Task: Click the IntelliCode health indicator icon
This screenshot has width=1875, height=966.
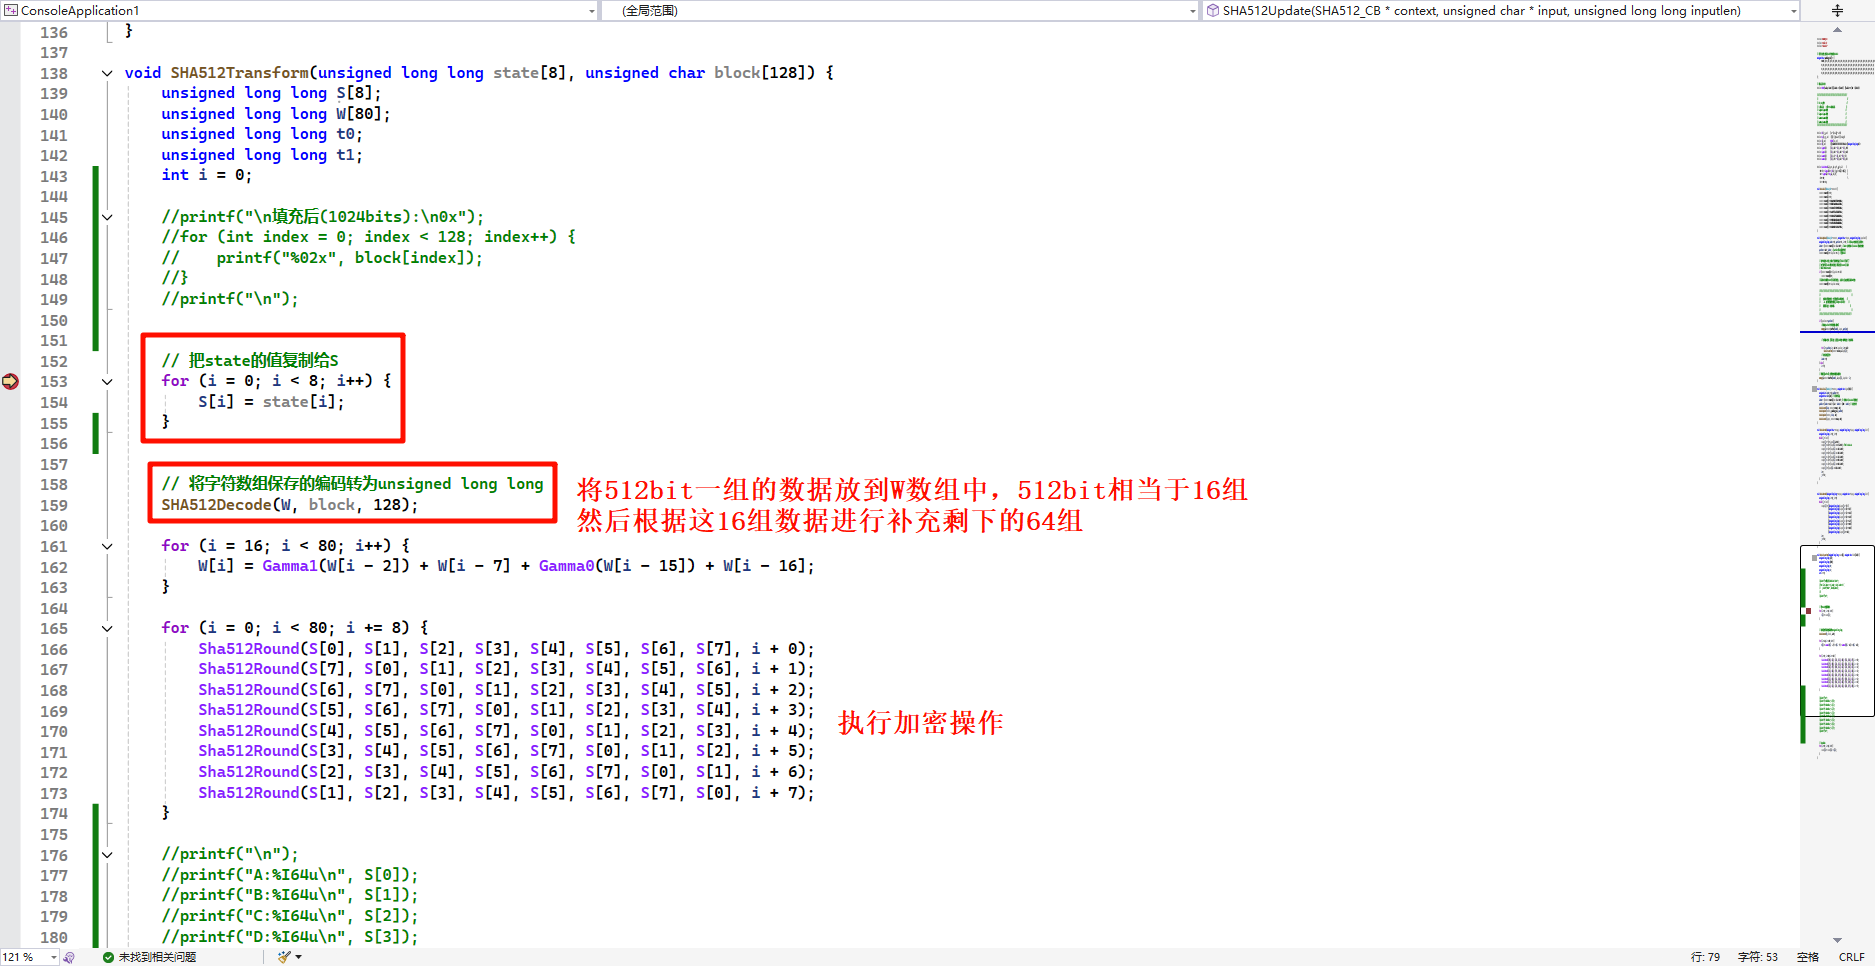Action: (69, 957)
